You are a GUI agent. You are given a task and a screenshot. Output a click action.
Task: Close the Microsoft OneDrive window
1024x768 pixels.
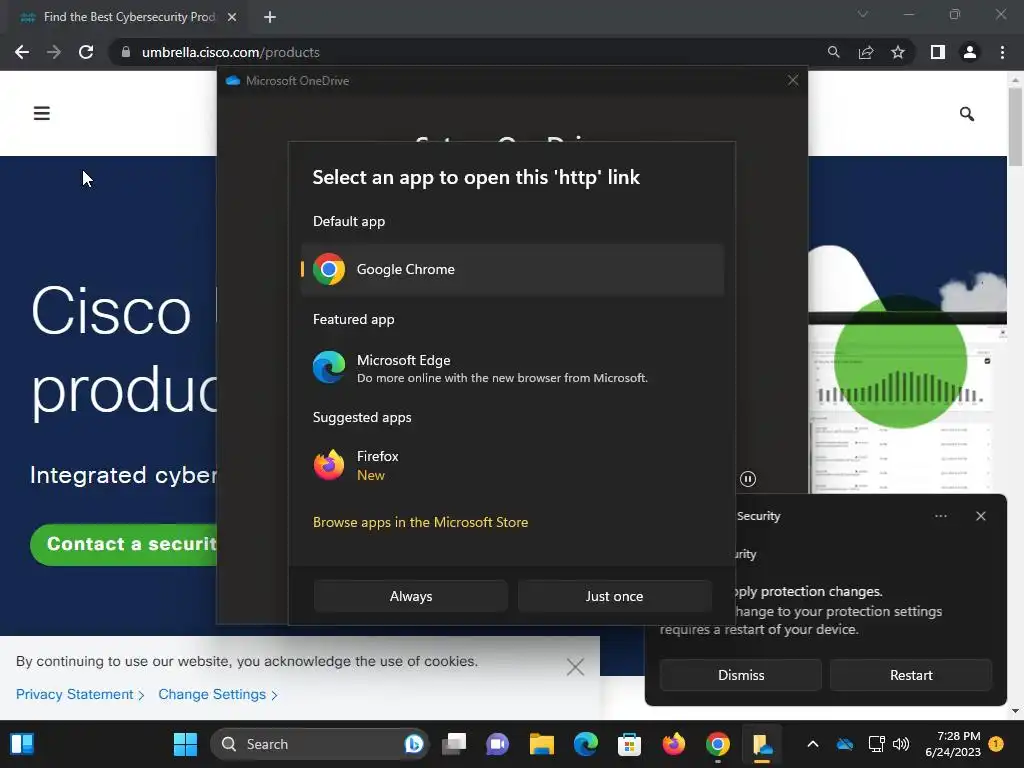pos(793,80)
